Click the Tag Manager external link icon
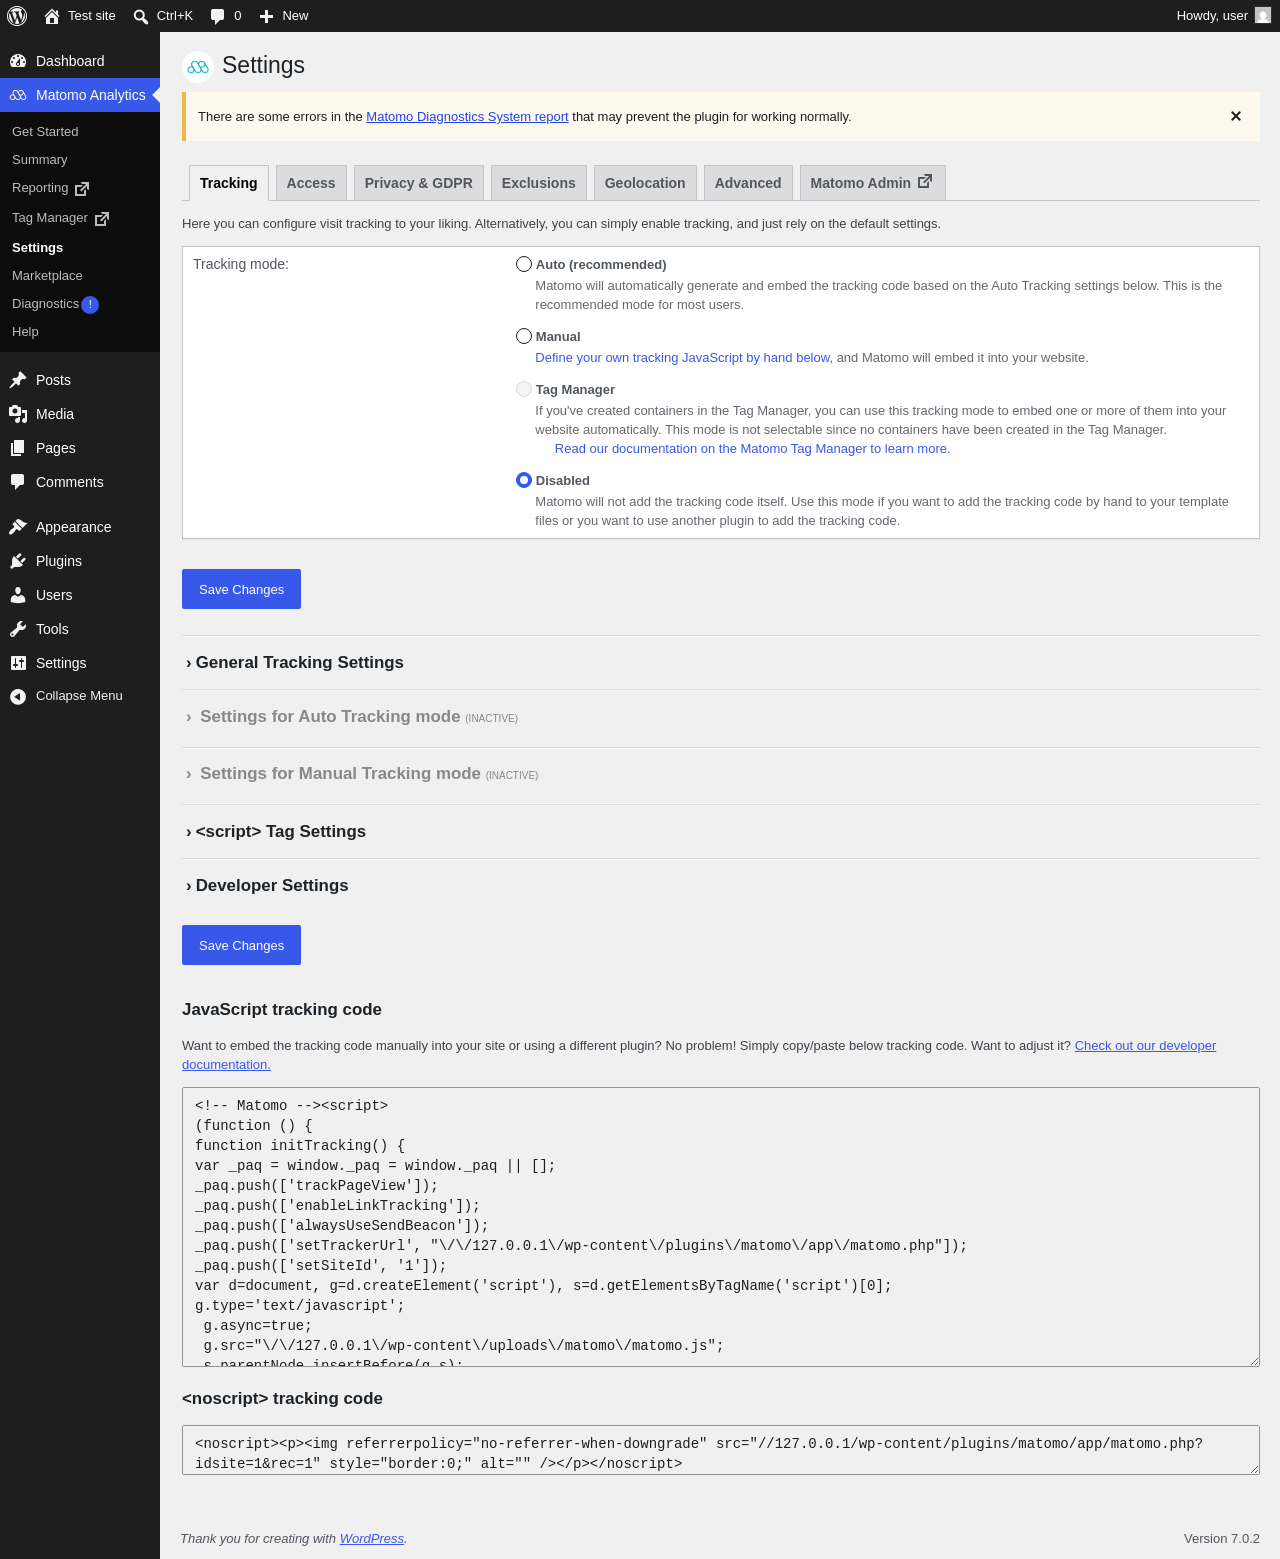1280x1559 pixels. click(x=102, y=219)
